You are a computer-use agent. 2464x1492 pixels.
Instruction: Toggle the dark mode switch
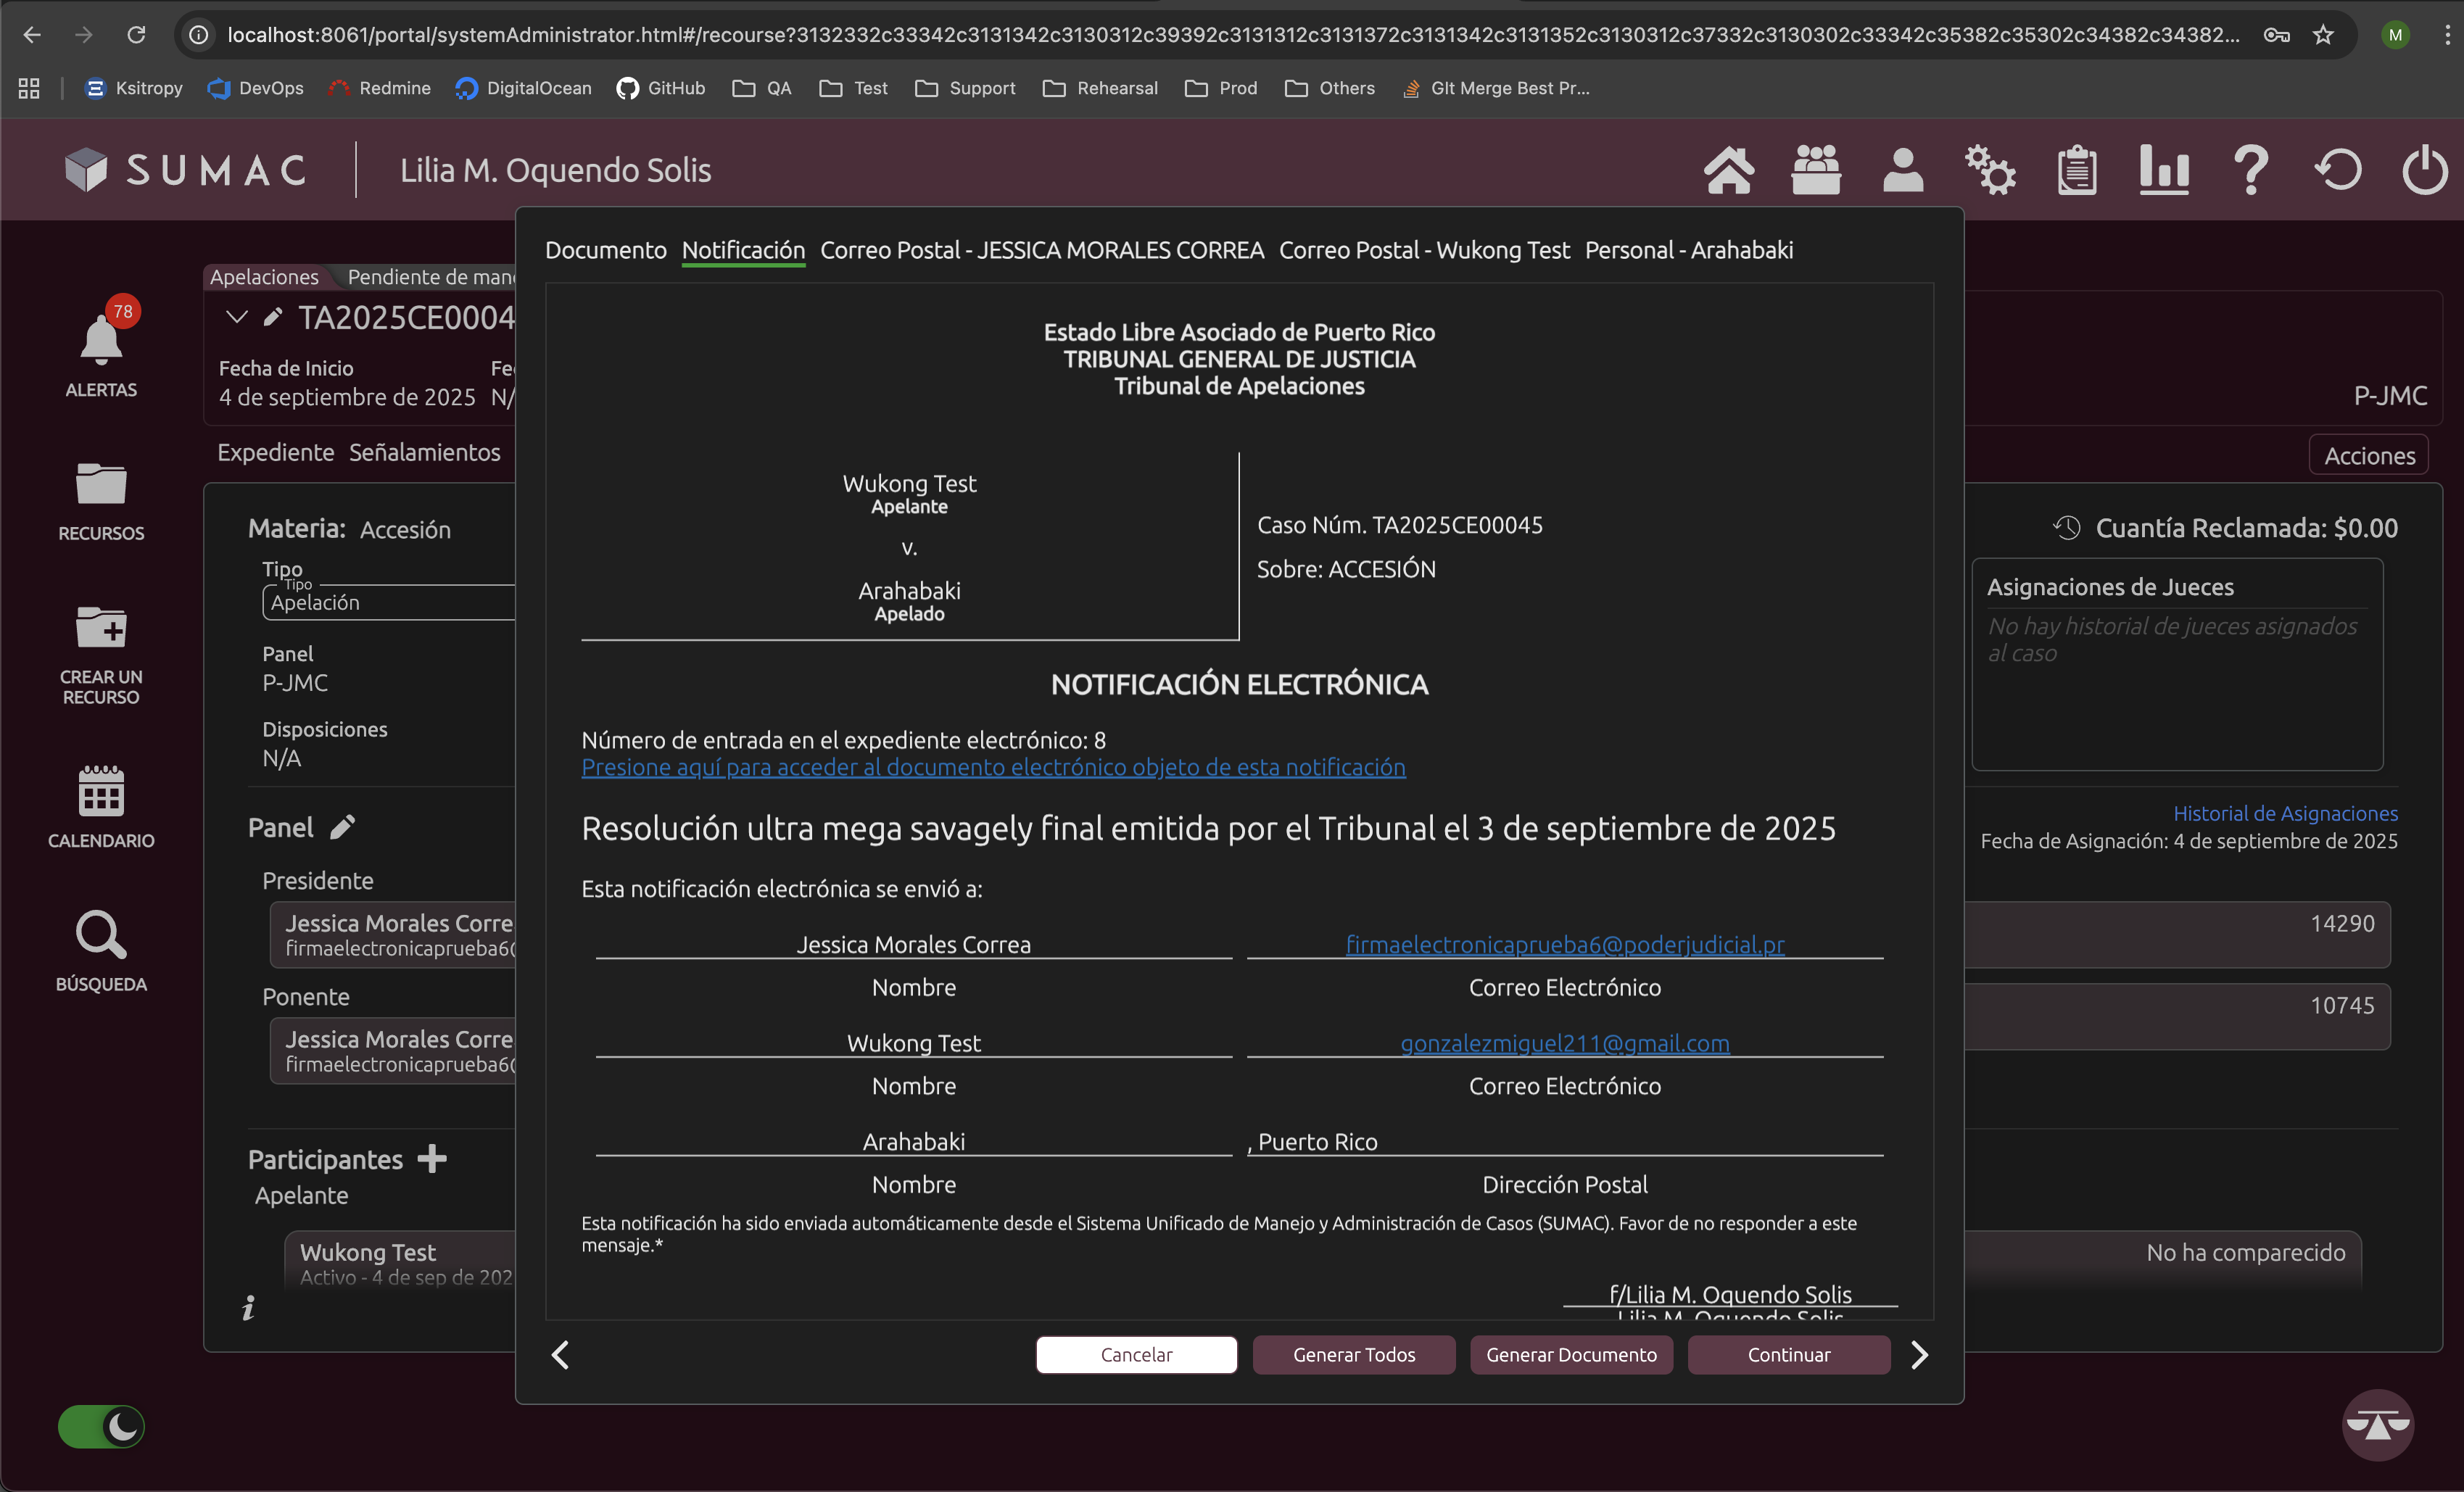click(101, 1426)
